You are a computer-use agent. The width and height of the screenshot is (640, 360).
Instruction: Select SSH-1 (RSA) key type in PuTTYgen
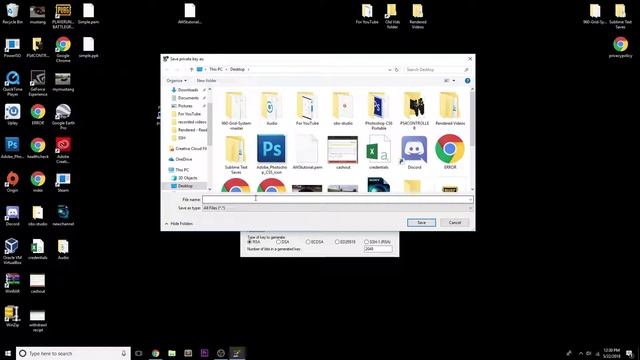tap(378, 242)
